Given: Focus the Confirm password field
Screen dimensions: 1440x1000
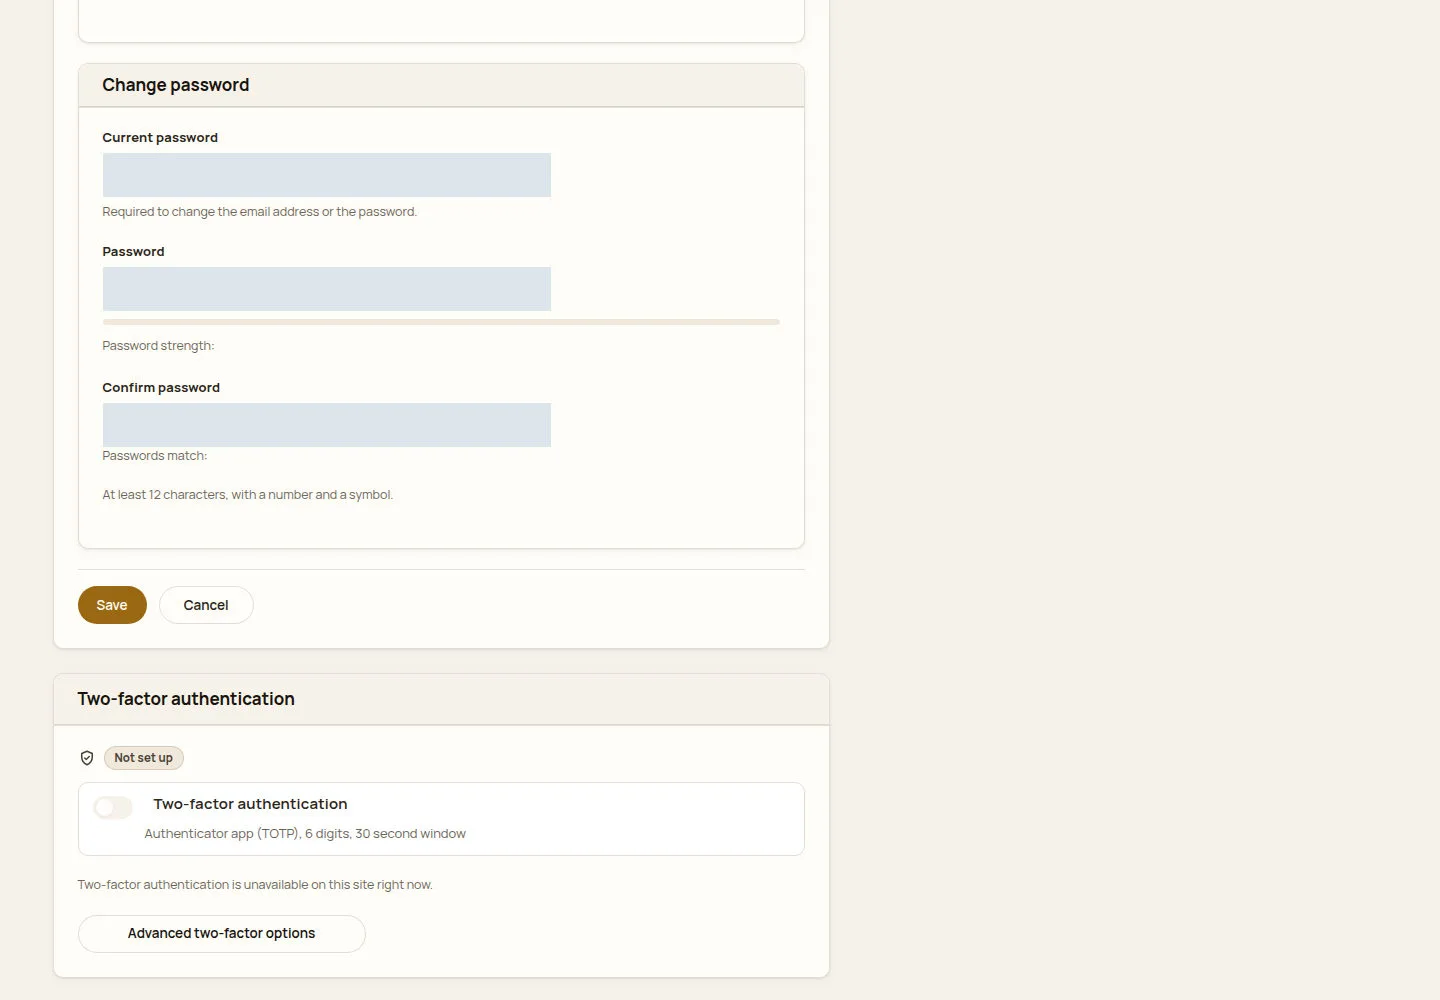Looking at the screenshot, I should [x=327, y=425].
